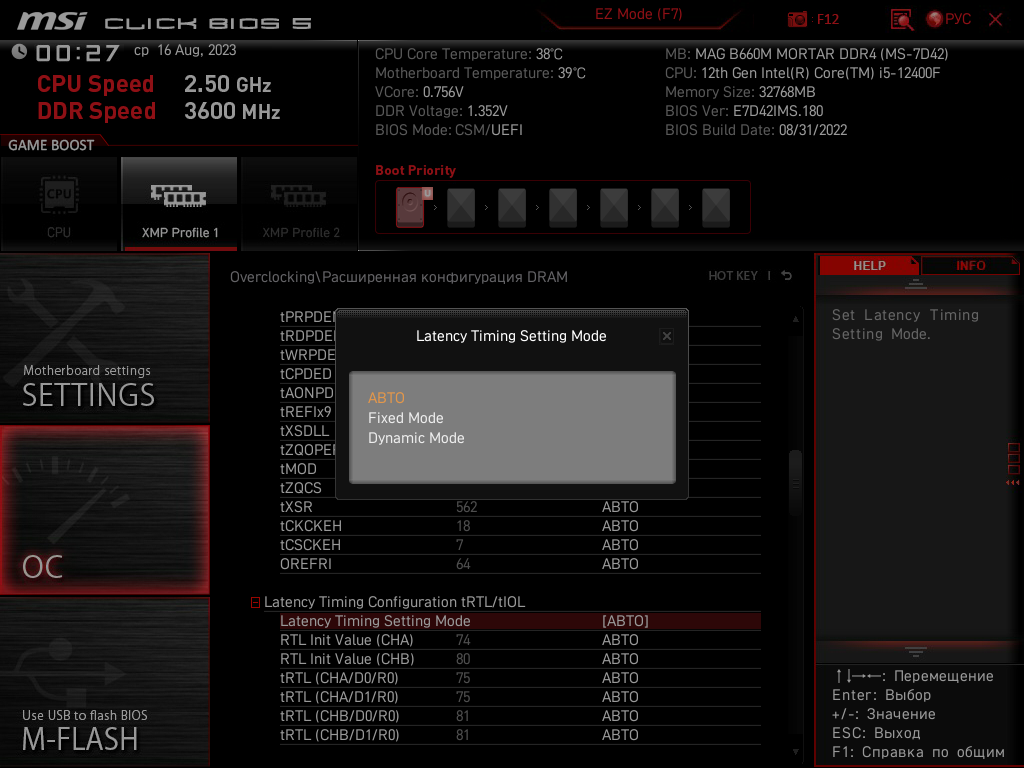This screenshot has width=1024, height=768.
Task: Select the last boot priority slot
Action: click(716, 207)
